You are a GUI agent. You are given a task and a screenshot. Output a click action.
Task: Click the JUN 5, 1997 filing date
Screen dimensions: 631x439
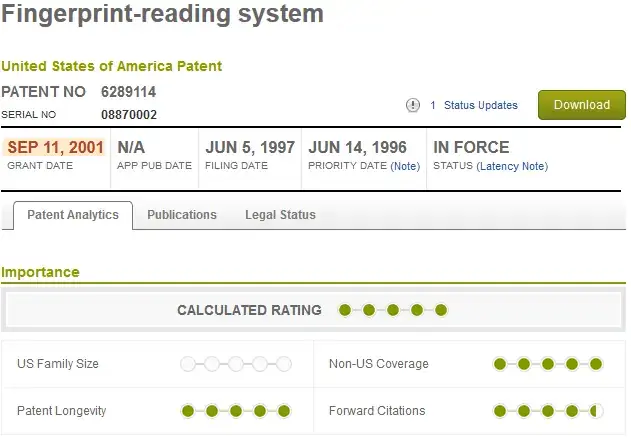250,147
